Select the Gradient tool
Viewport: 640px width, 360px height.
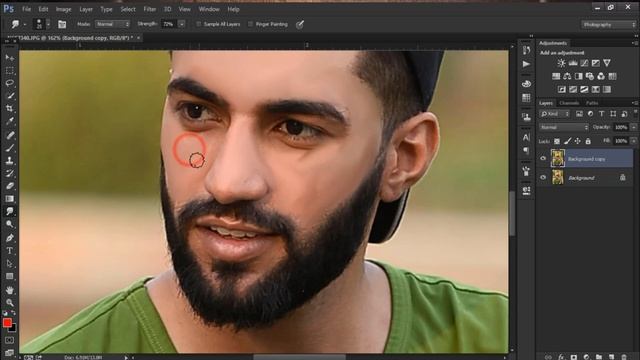click(x=10, y=199)
